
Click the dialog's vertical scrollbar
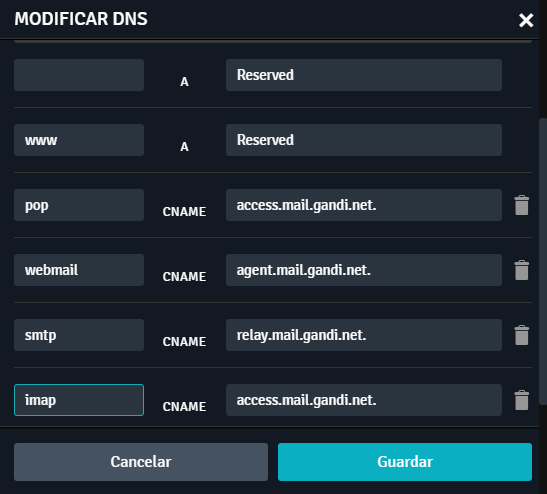[x=543, y=262]
